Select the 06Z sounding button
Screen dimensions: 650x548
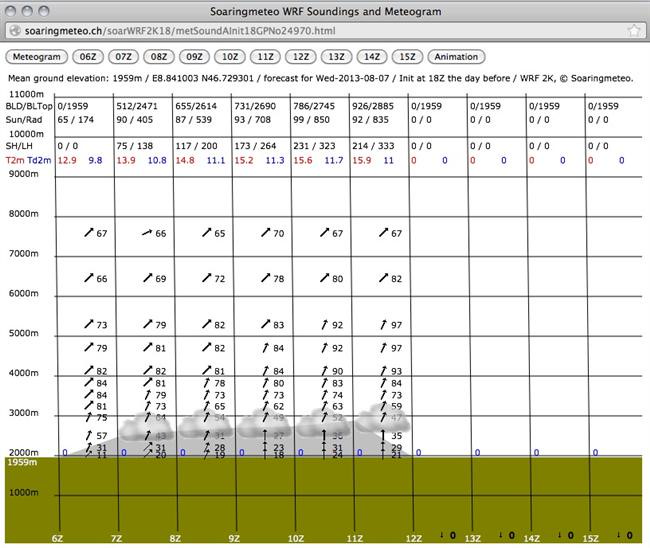(87, 57)
